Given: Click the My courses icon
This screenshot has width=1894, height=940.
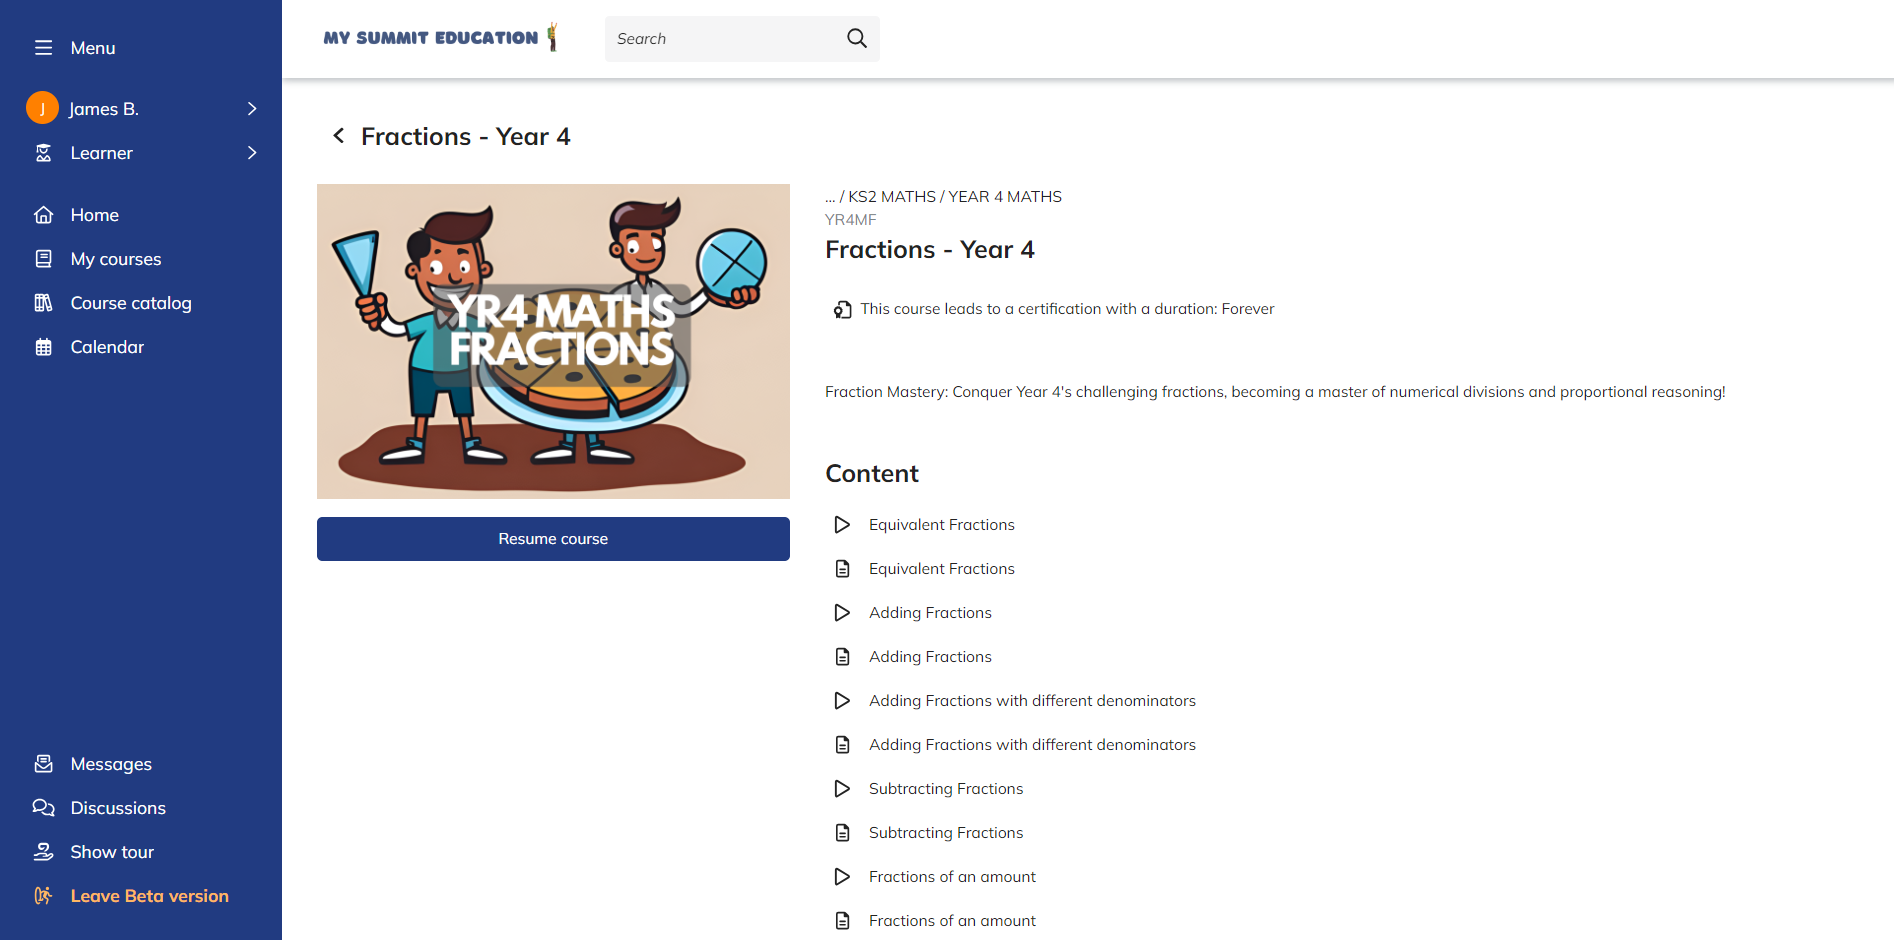Looking at the screenshot, I should [43, 259].
